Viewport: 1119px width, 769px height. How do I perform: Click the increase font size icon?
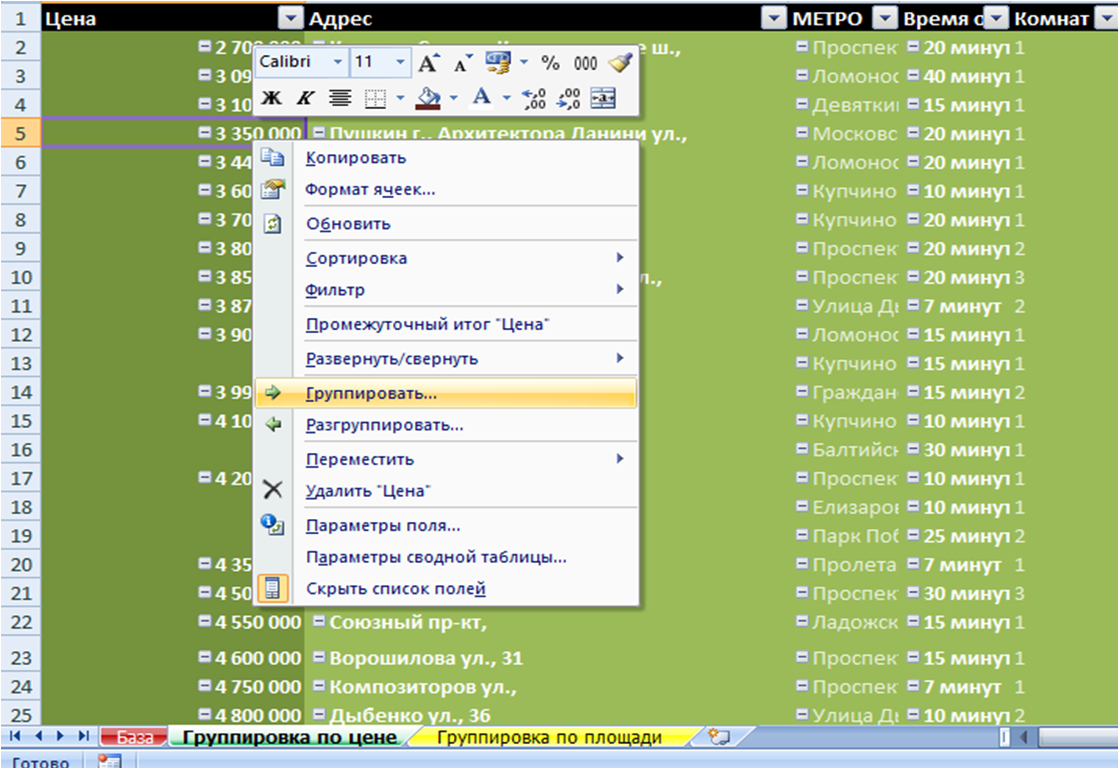click(428, 63)
